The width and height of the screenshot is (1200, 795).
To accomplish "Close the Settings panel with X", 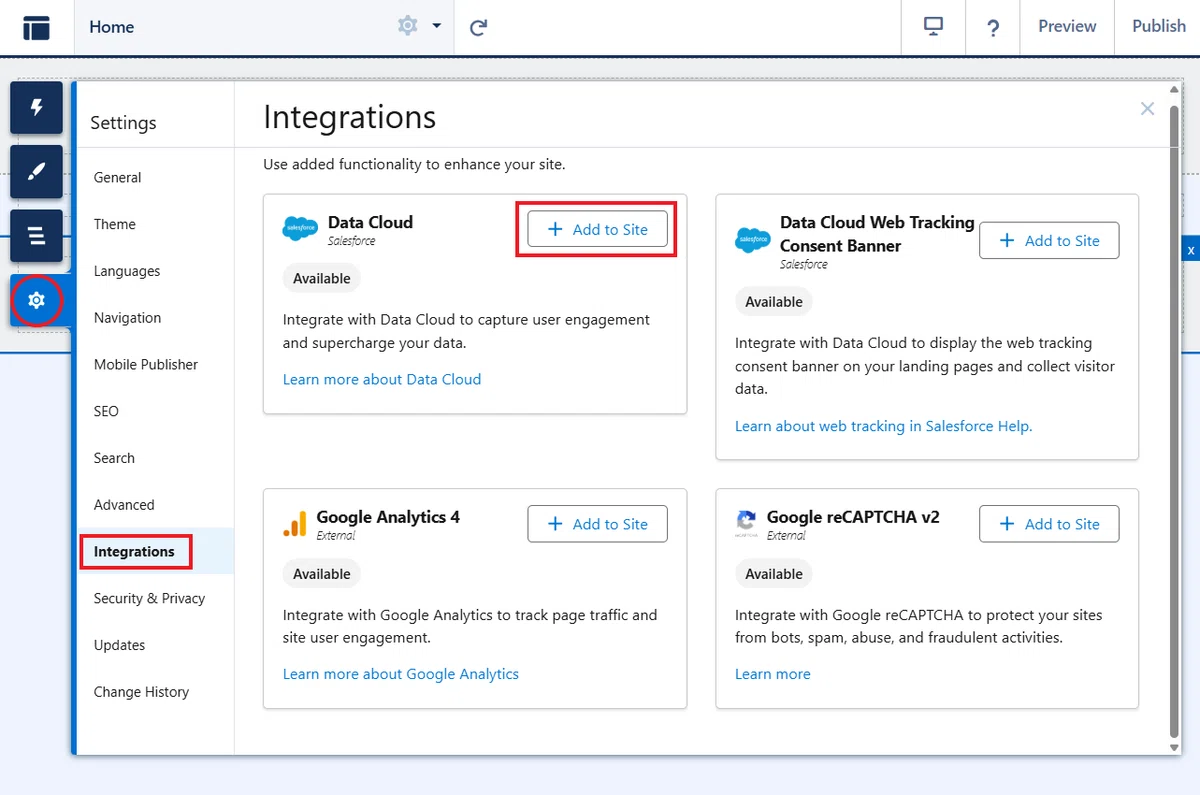I will 1147,109.
